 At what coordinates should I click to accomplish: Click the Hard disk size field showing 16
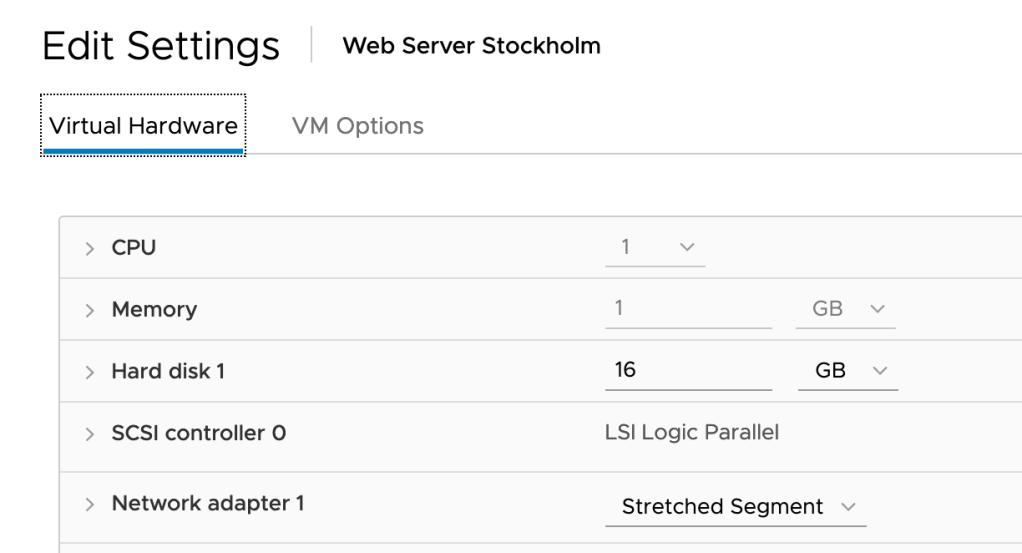[688, 371]
